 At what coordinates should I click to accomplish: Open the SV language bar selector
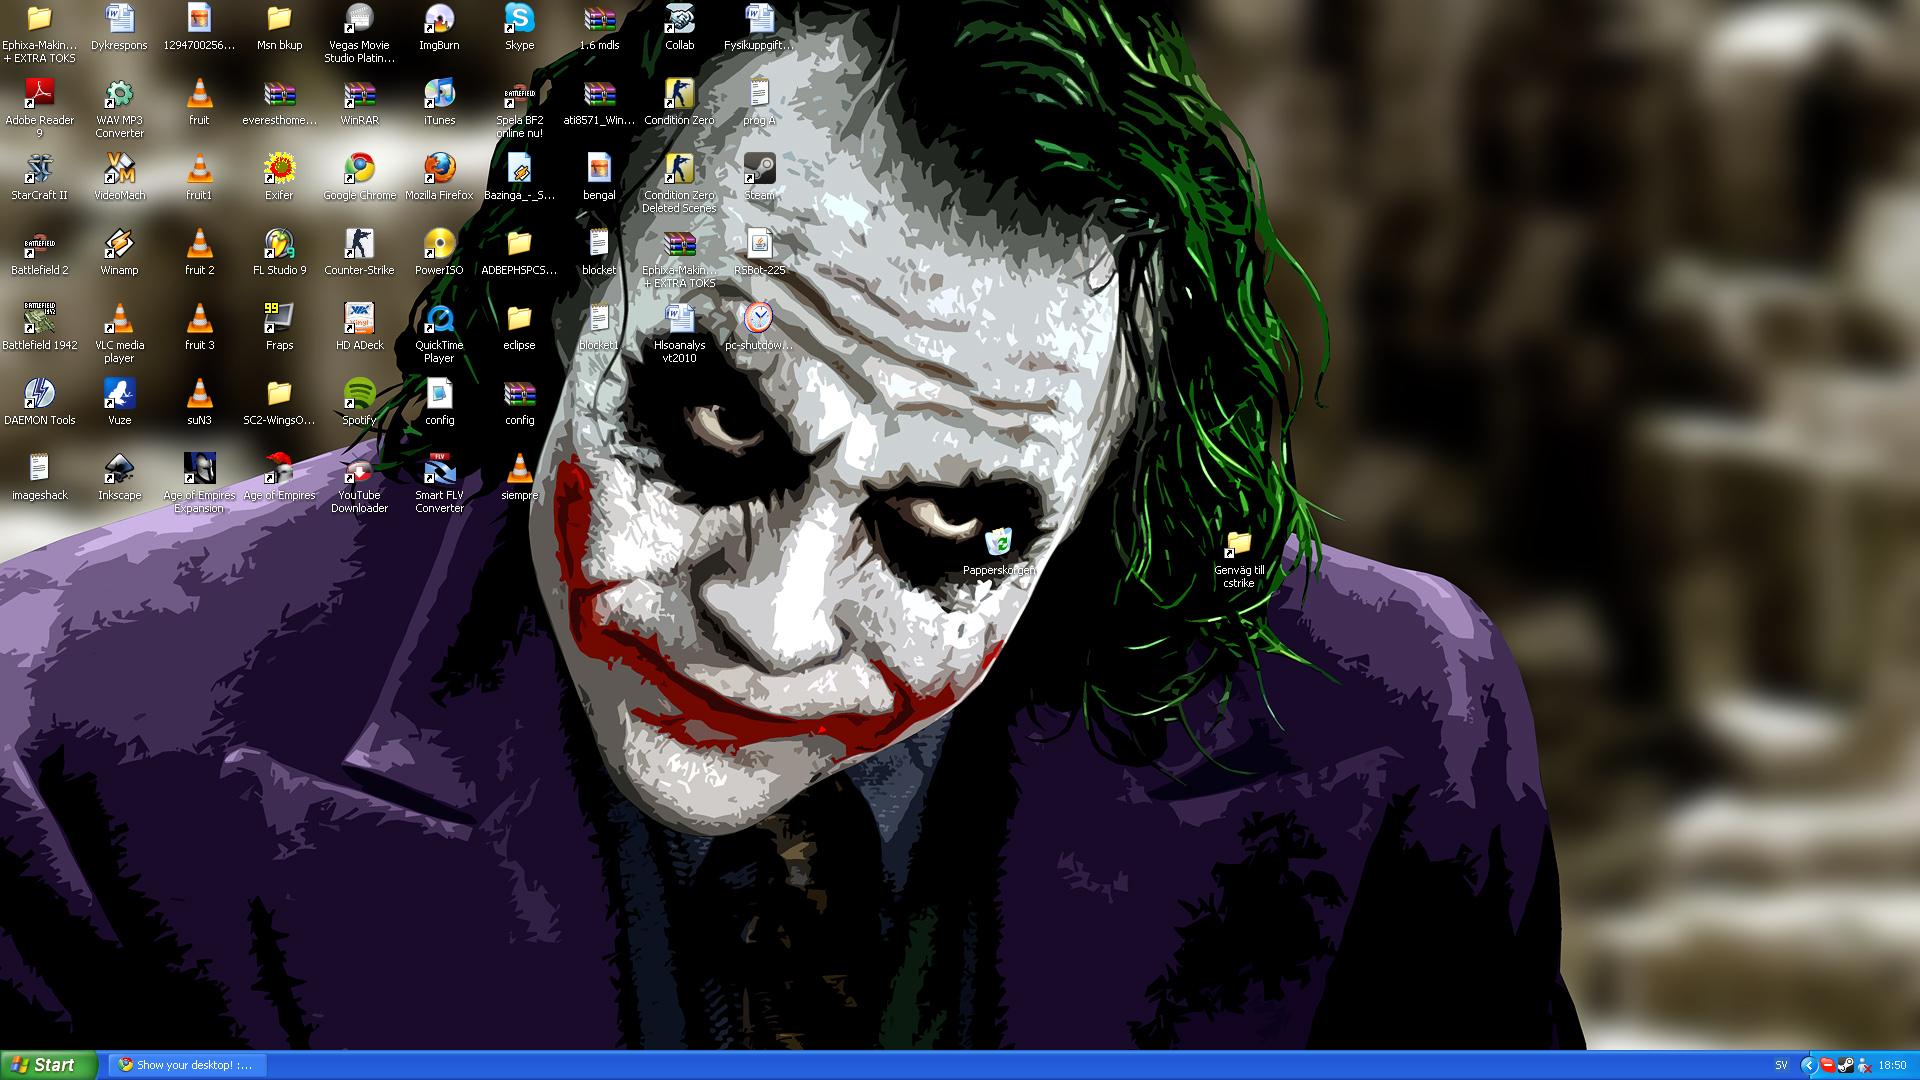pos(1781,1066)
